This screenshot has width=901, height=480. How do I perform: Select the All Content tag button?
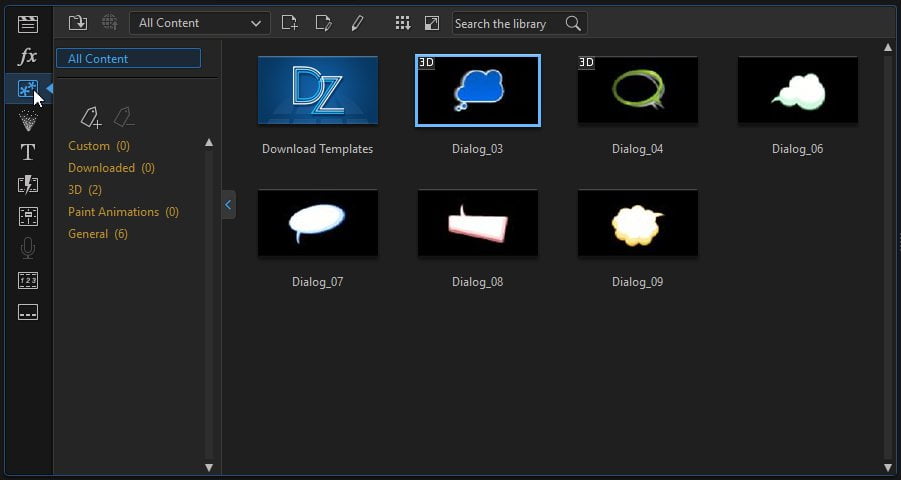128,58
